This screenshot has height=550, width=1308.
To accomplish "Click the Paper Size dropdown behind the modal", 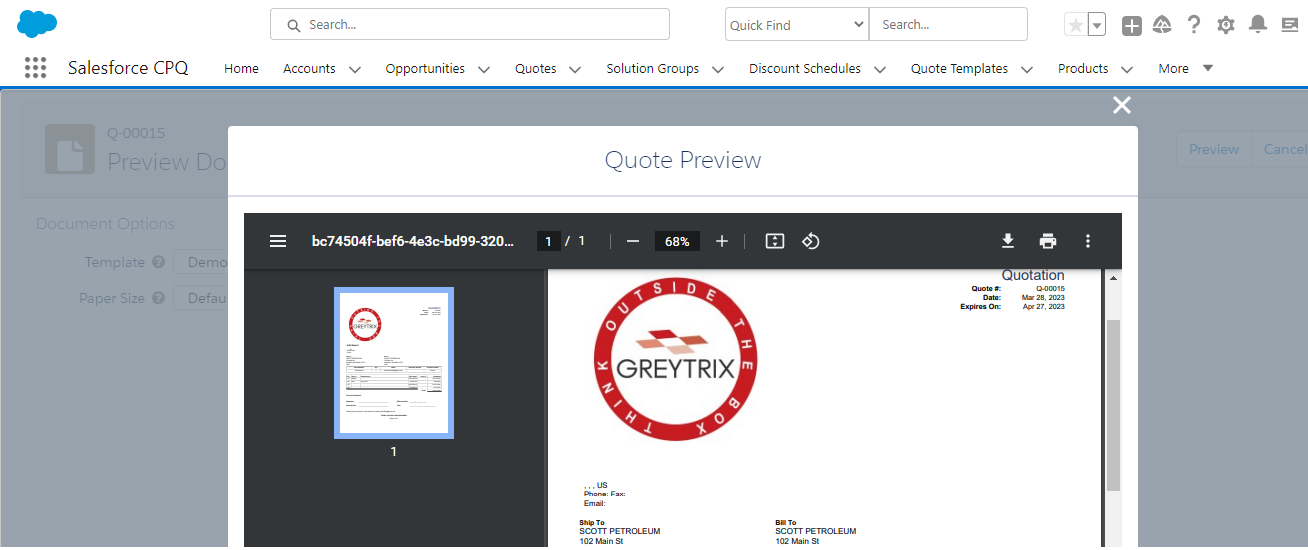I will pos(200,298).
